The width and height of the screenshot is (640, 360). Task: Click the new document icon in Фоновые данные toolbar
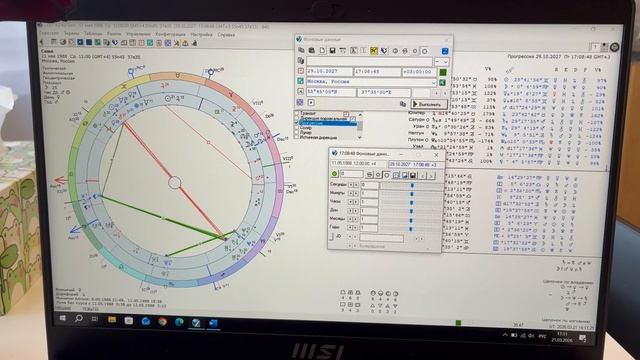322,50
